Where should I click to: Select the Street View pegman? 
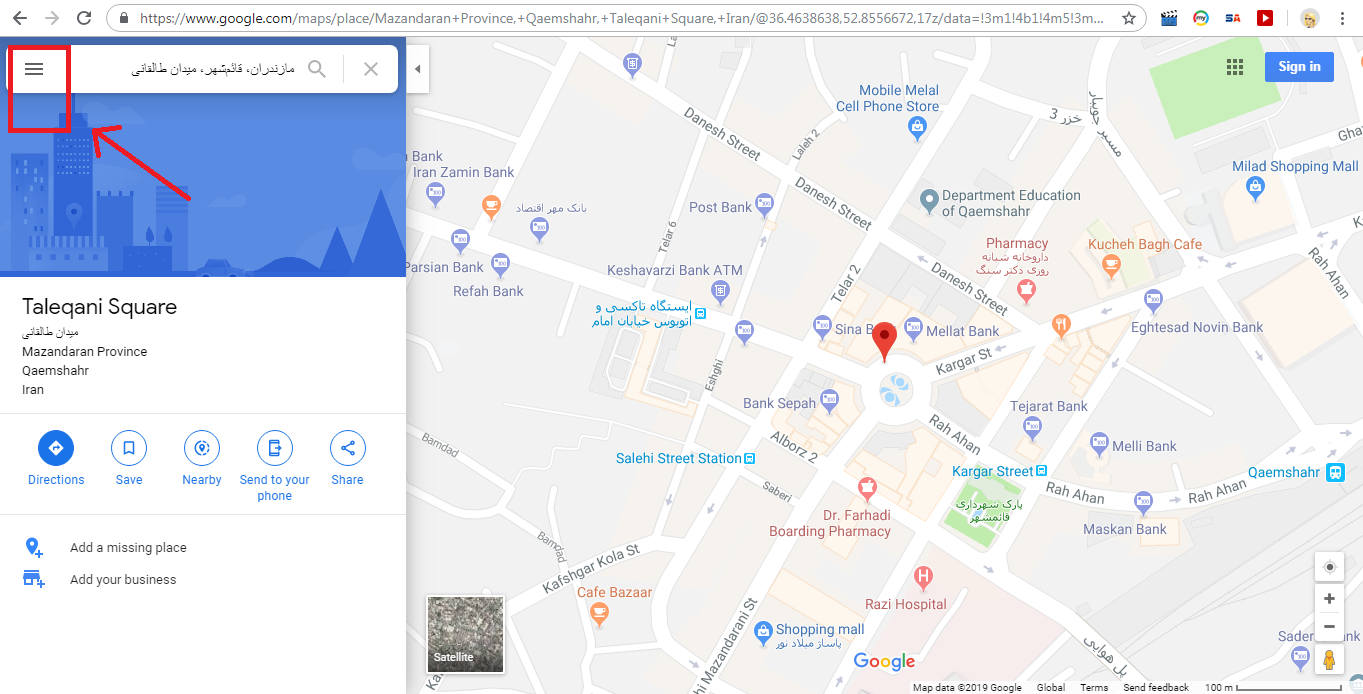point(1329,660)
